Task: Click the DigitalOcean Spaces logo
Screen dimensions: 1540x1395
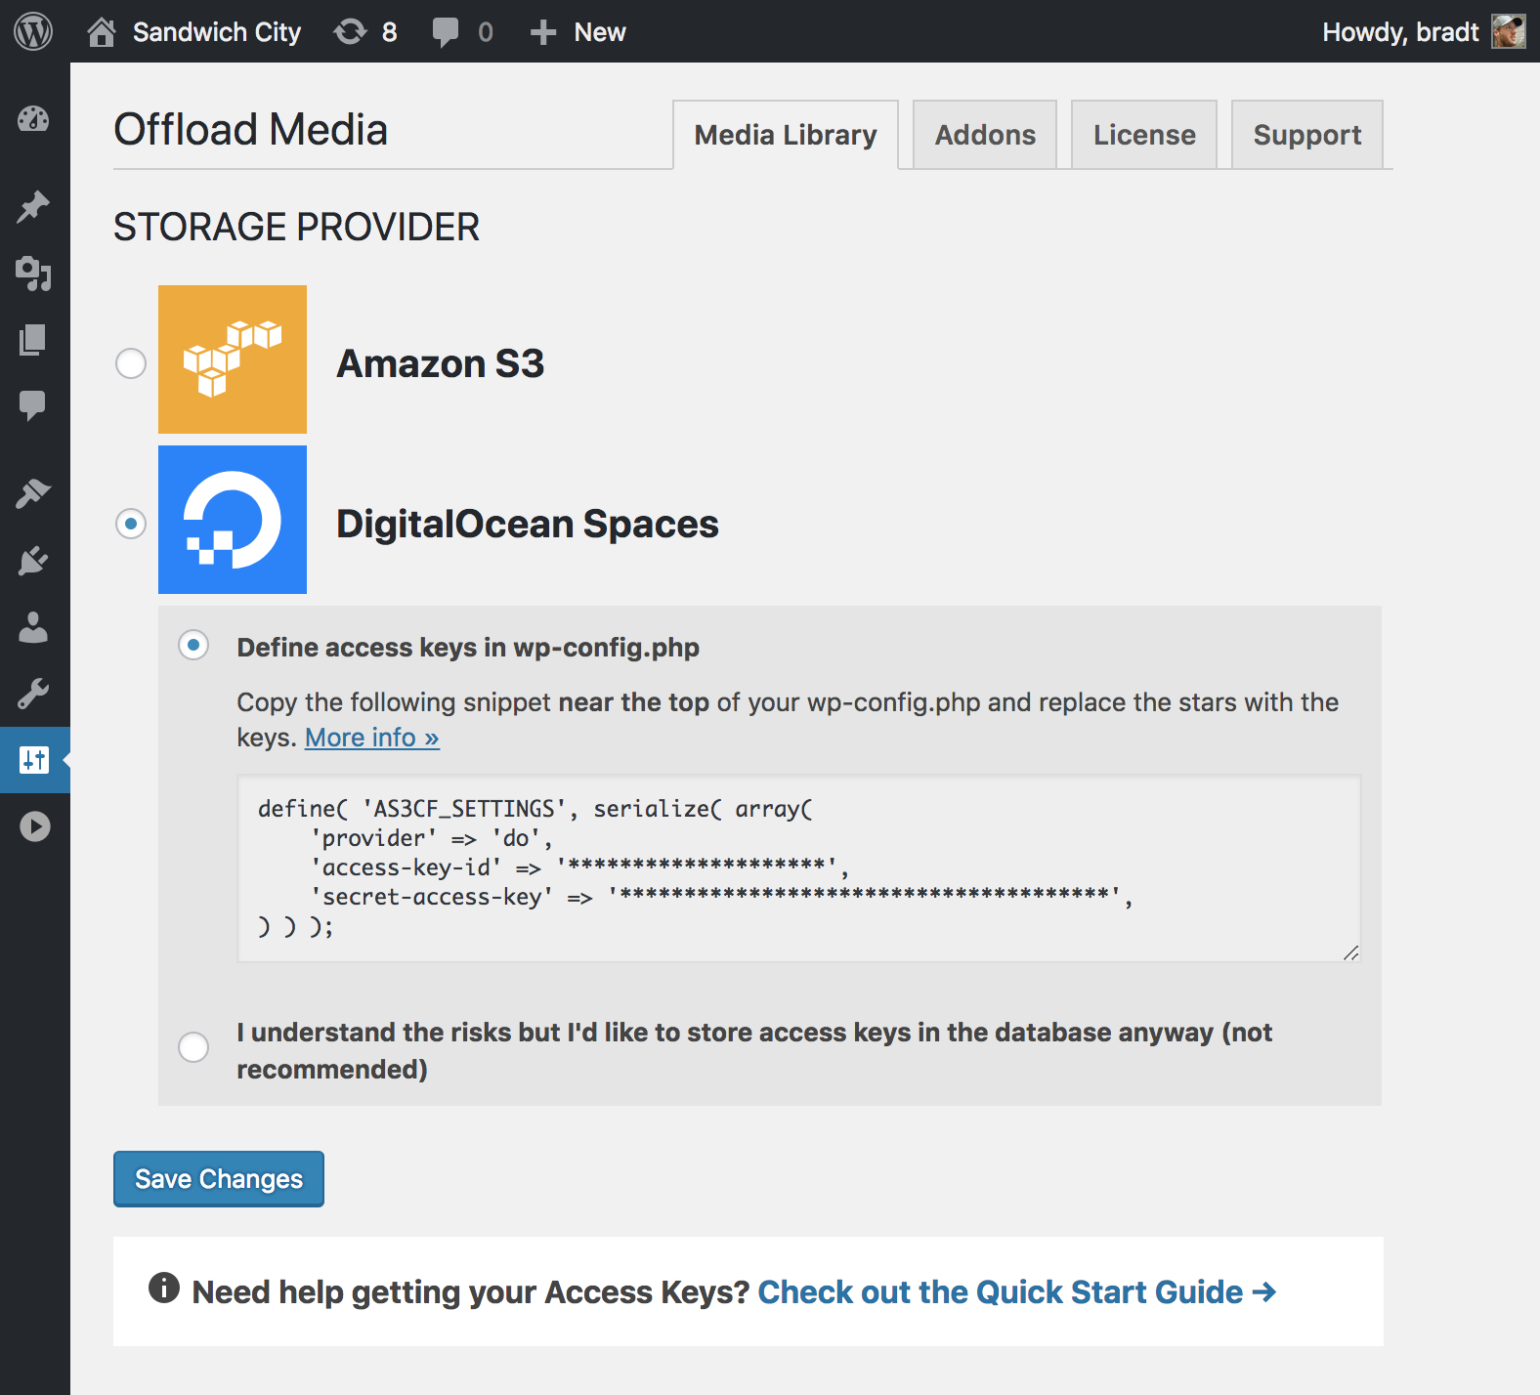Action: [232, 519]
